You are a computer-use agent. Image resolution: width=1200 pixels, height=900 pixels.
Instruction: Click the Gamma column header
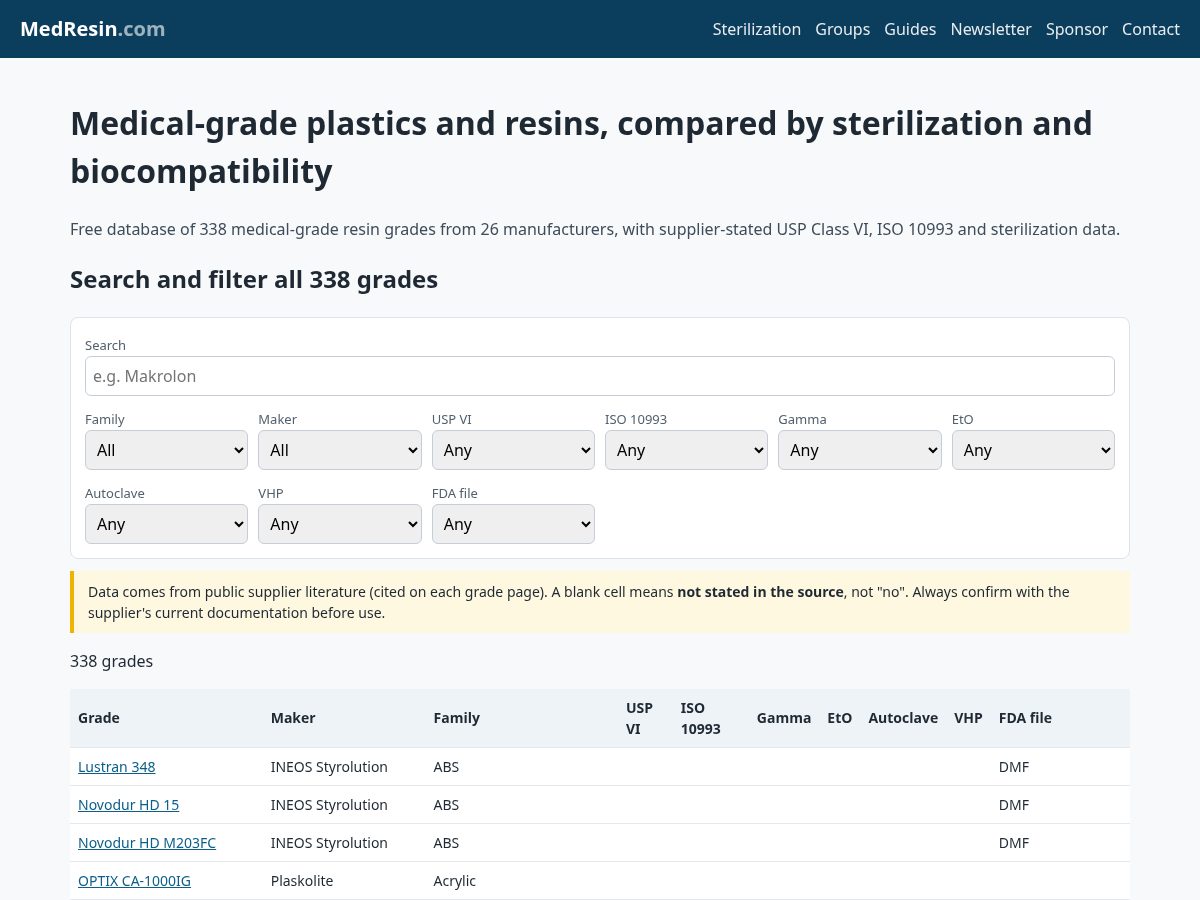[784, 718]
